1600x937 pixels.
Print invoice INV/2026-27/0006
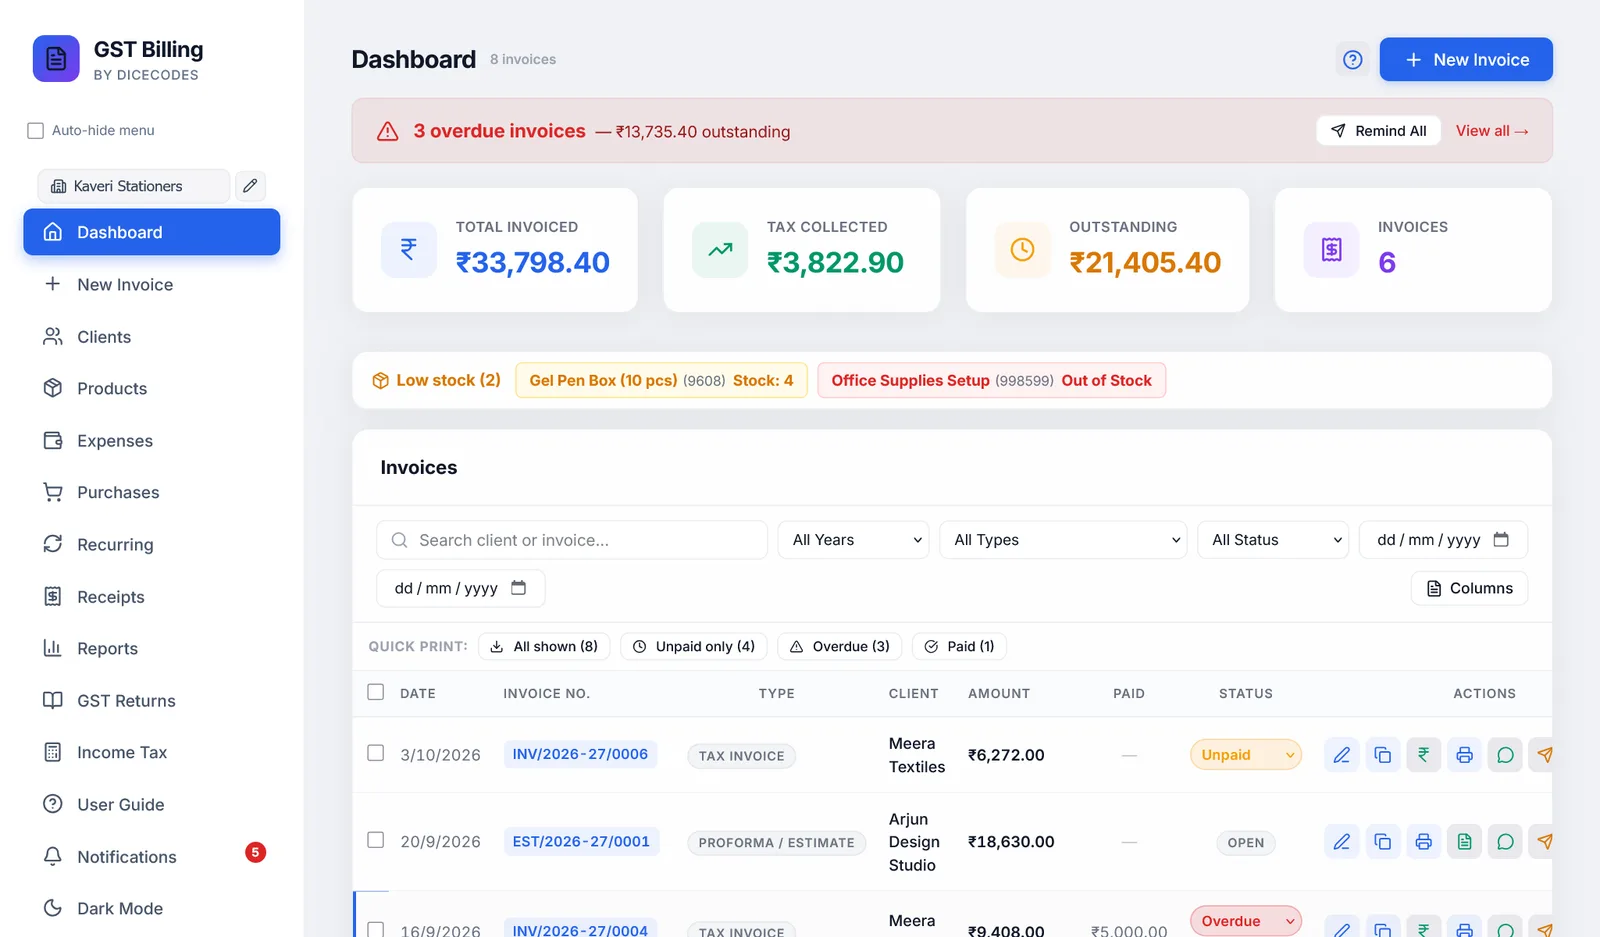(x=1464, y=755)
